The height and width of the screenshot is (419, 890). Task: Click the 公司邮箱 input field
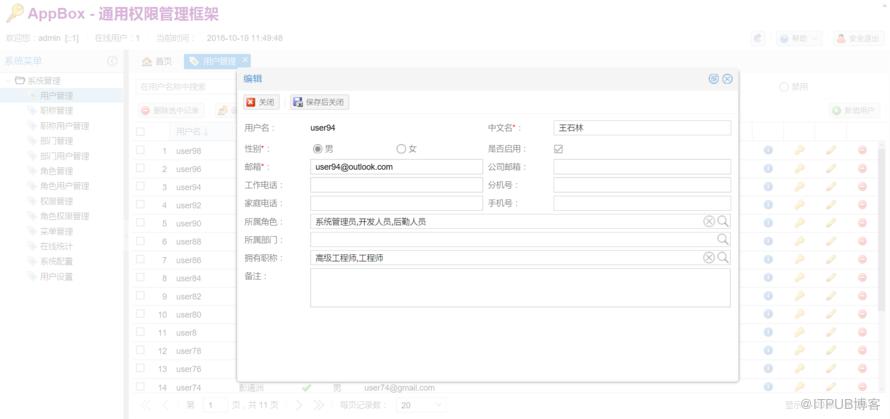tap(642, 167)
